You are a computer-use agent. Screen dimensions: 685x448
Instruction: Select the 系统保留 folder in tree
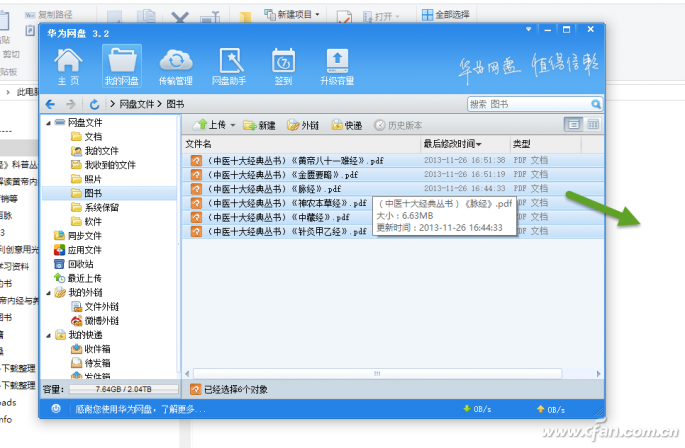(x=95, y=207)
